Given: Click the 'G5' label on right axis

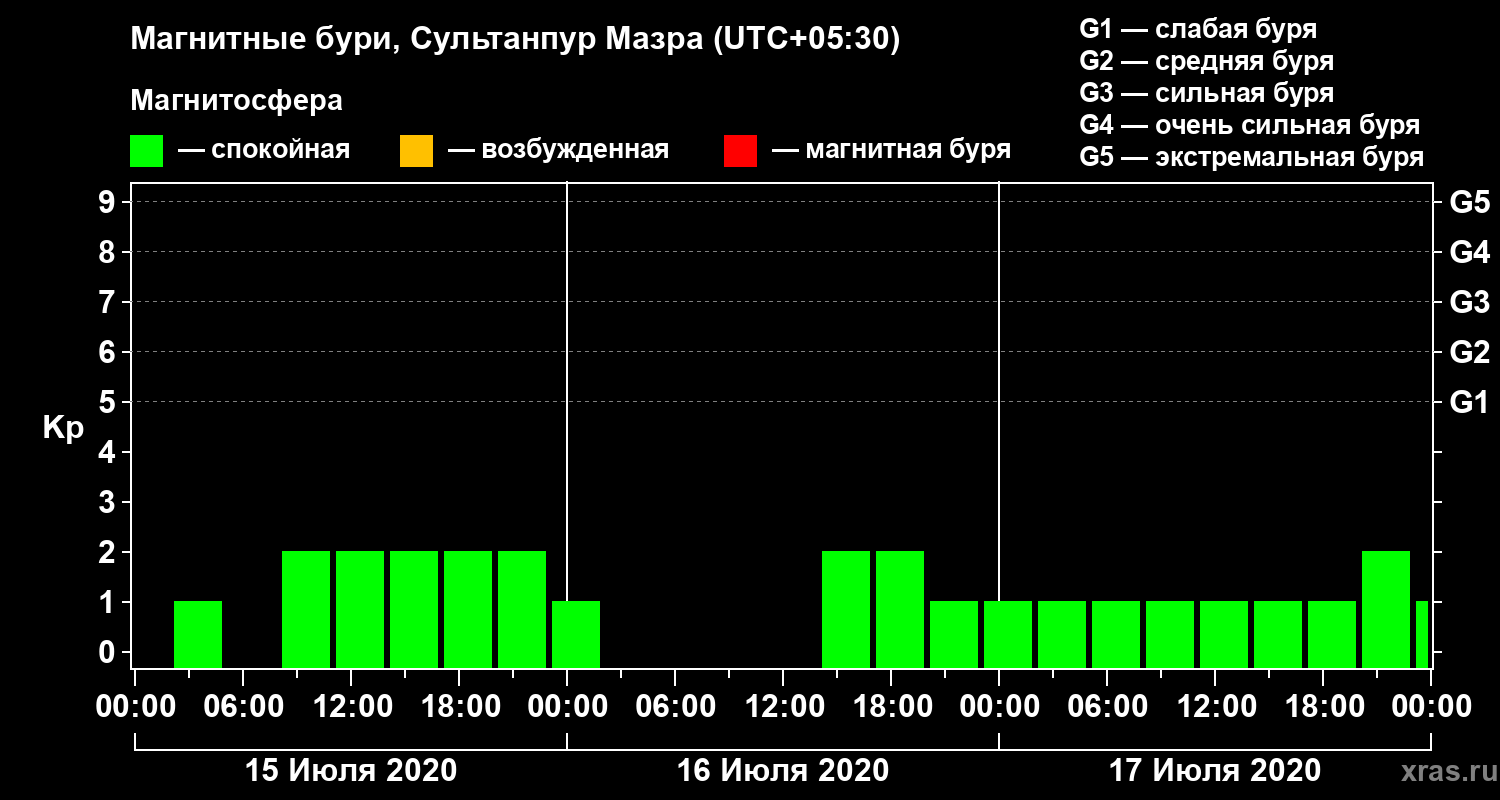Looking at the screenshot, I should (x=1469, y=202).
